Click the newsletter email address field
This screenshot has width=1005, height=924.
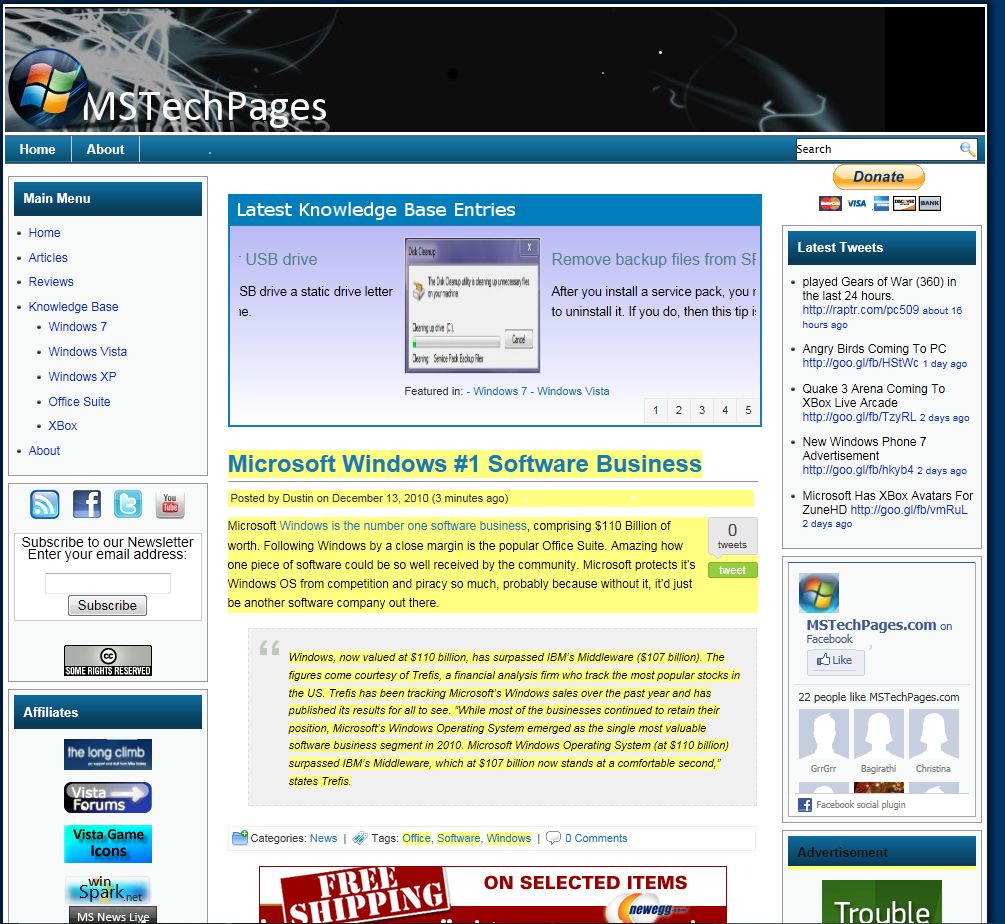coord(108,583)
